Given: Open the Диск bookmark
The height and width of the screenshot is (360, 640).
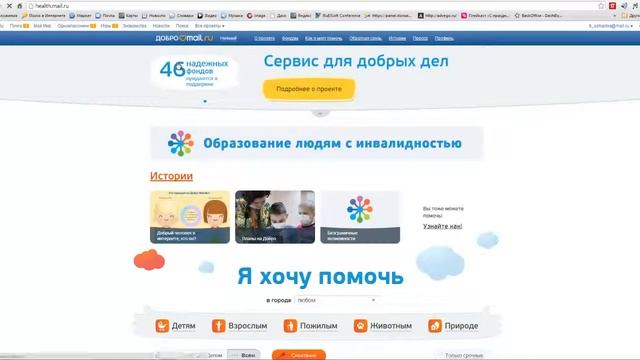Looking at the screenshot, I should click(278, 16).
